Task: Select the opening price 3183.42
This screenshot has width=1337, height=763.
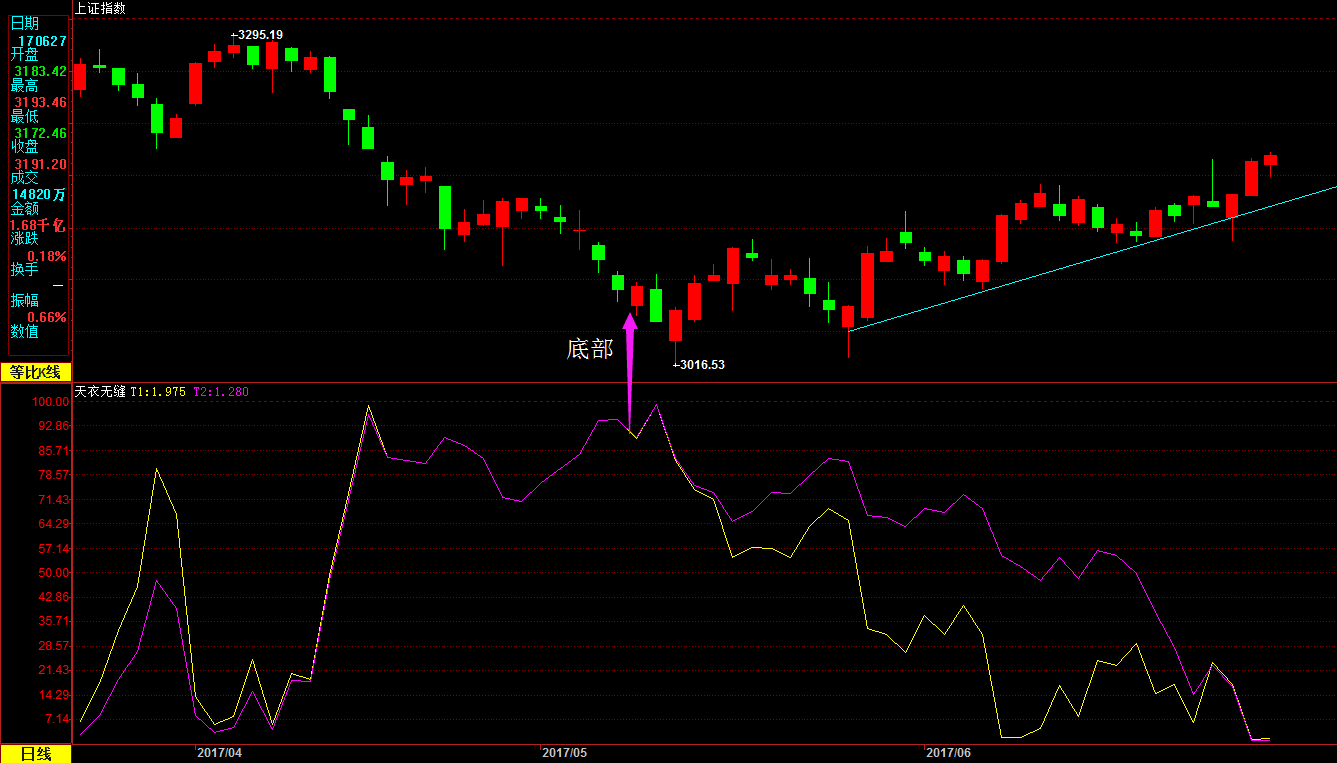Action: click(40, 72)
